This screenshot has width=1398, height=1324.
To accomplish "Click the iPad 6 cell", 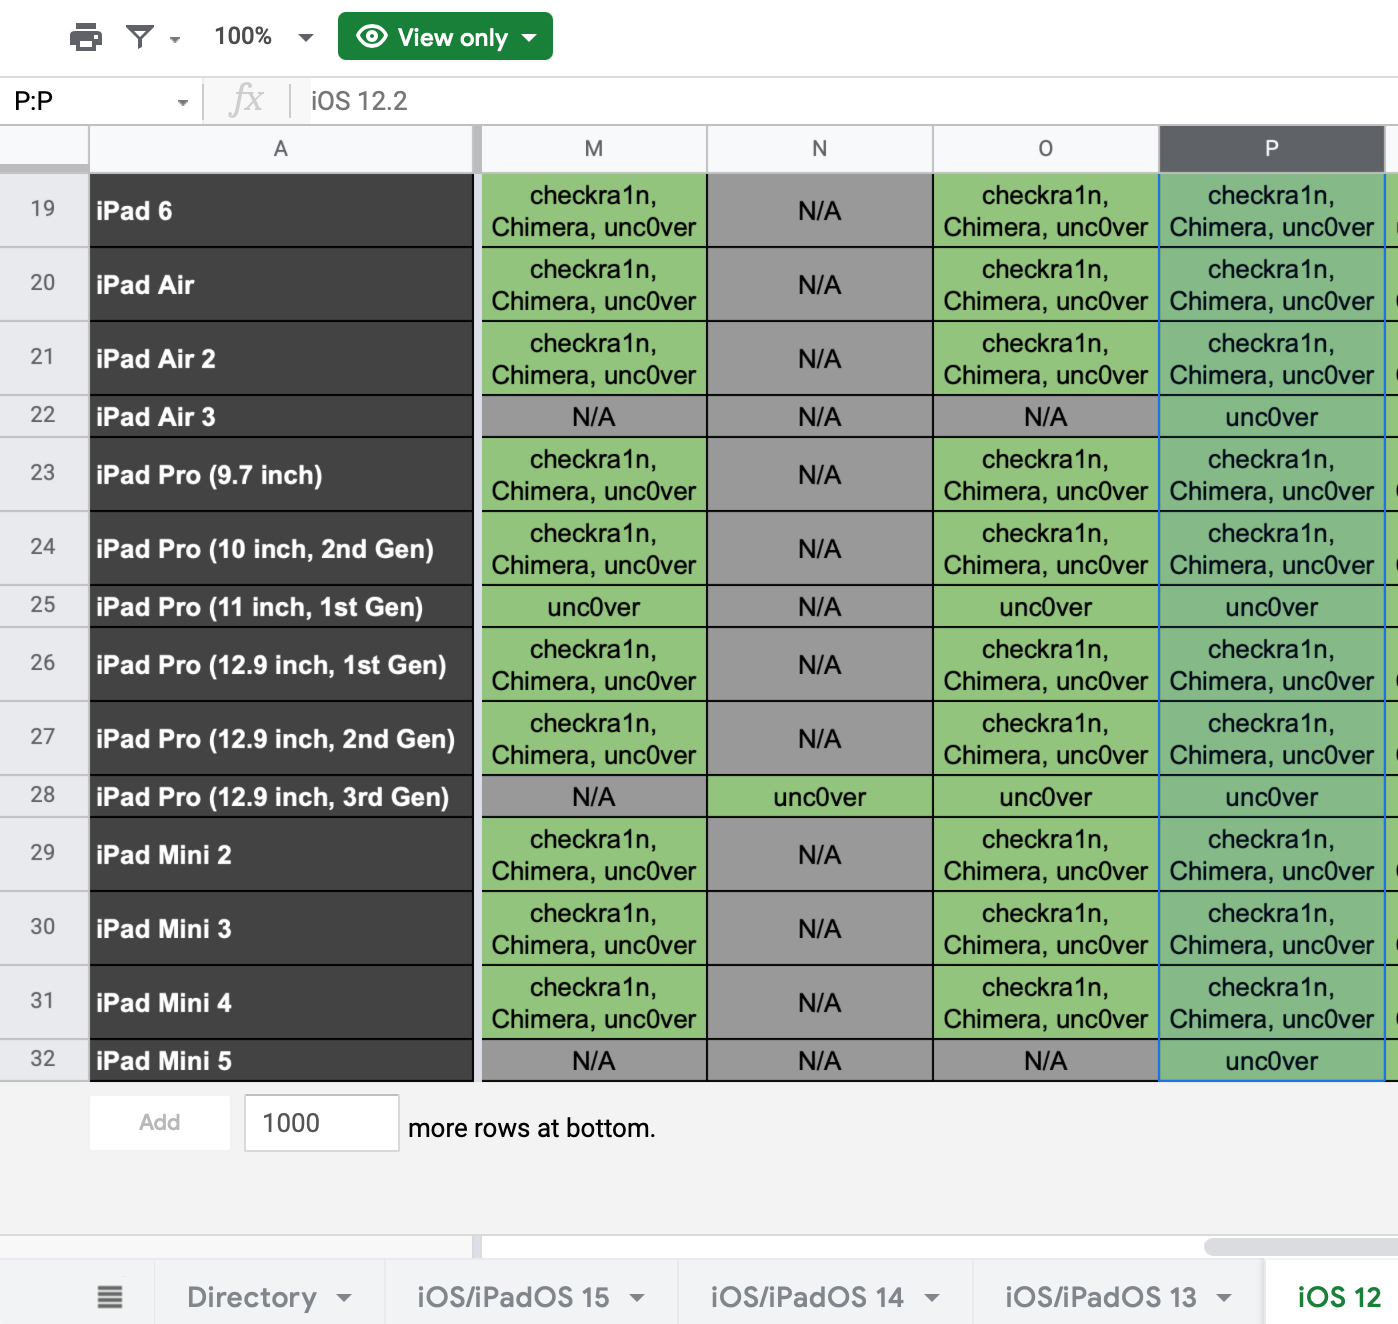I will point(281,211).
